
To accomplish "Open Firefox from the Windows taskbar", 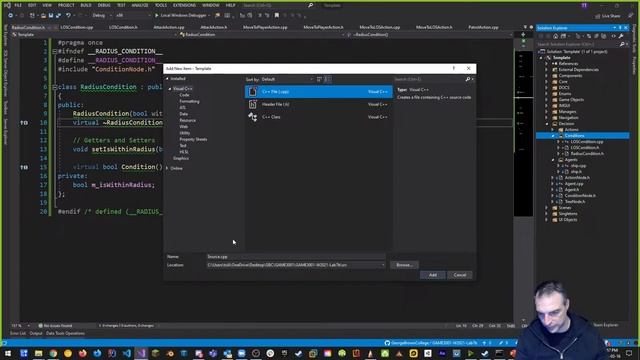I will tap(82, 353).
